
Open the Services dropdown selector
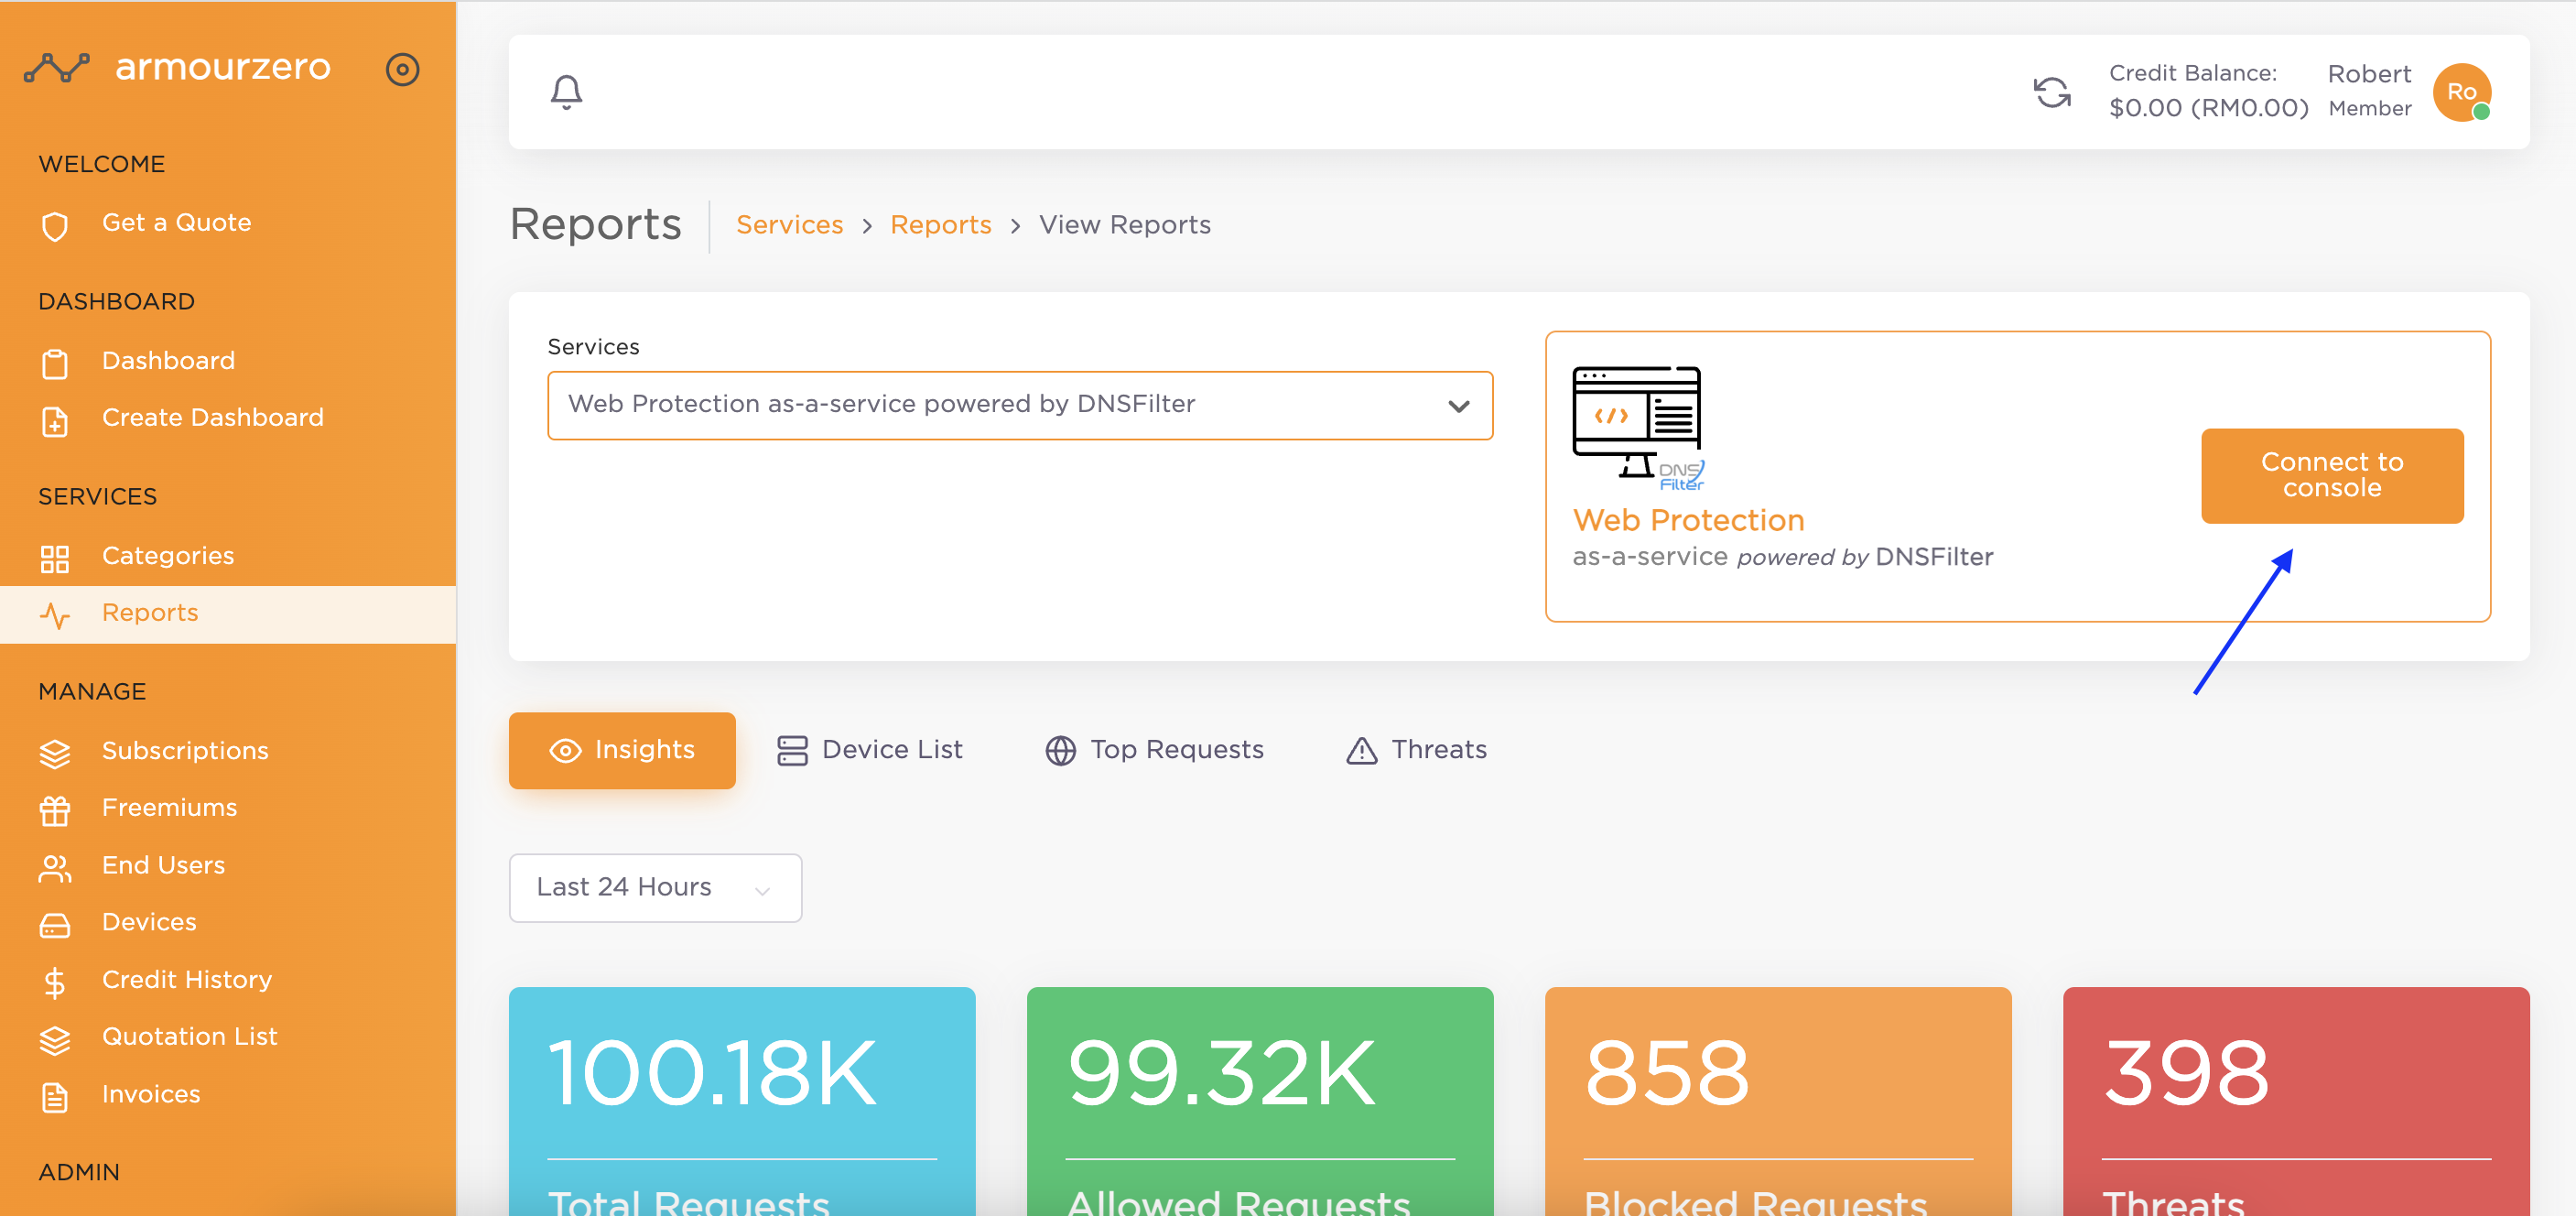click(x=1020, y=405)
